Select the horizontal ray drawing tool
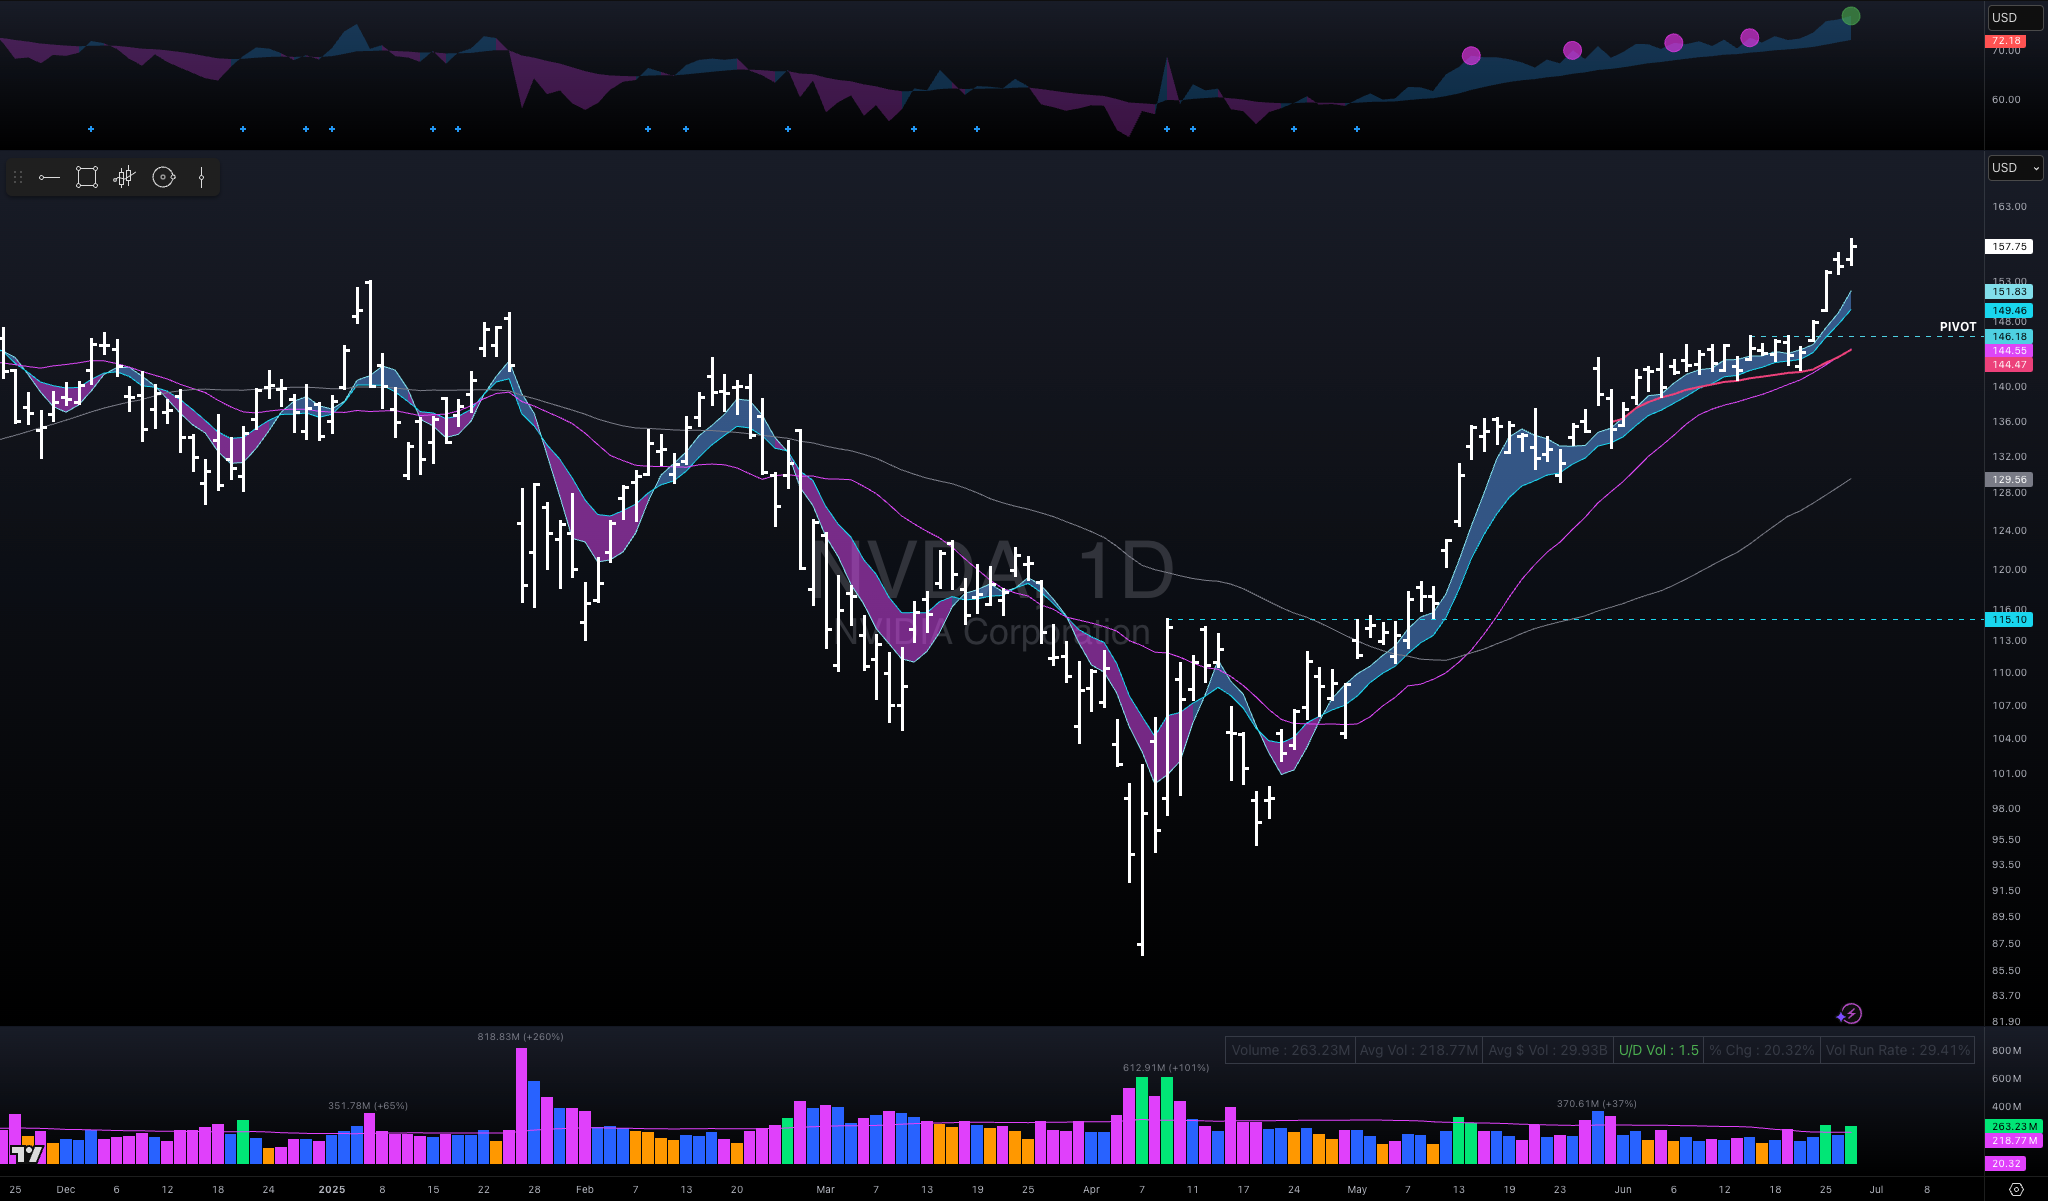The width and height of the screenshot is (2048, 1201). click(49, 178)
